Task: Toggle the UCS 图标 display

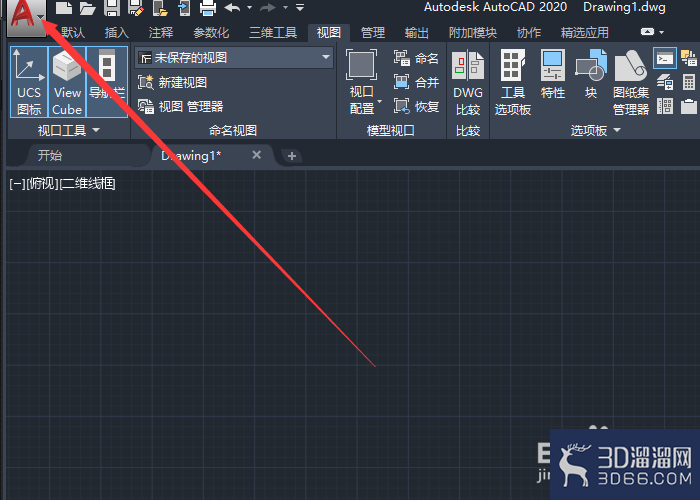Action: coord(29,82)
